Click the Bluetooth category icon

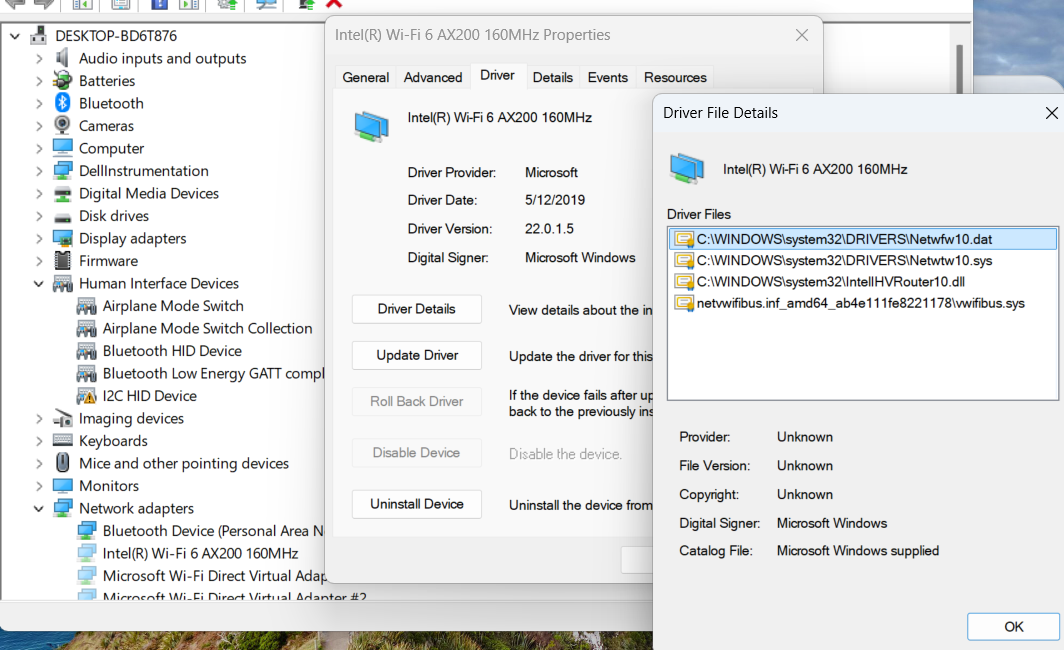(62, 103)
